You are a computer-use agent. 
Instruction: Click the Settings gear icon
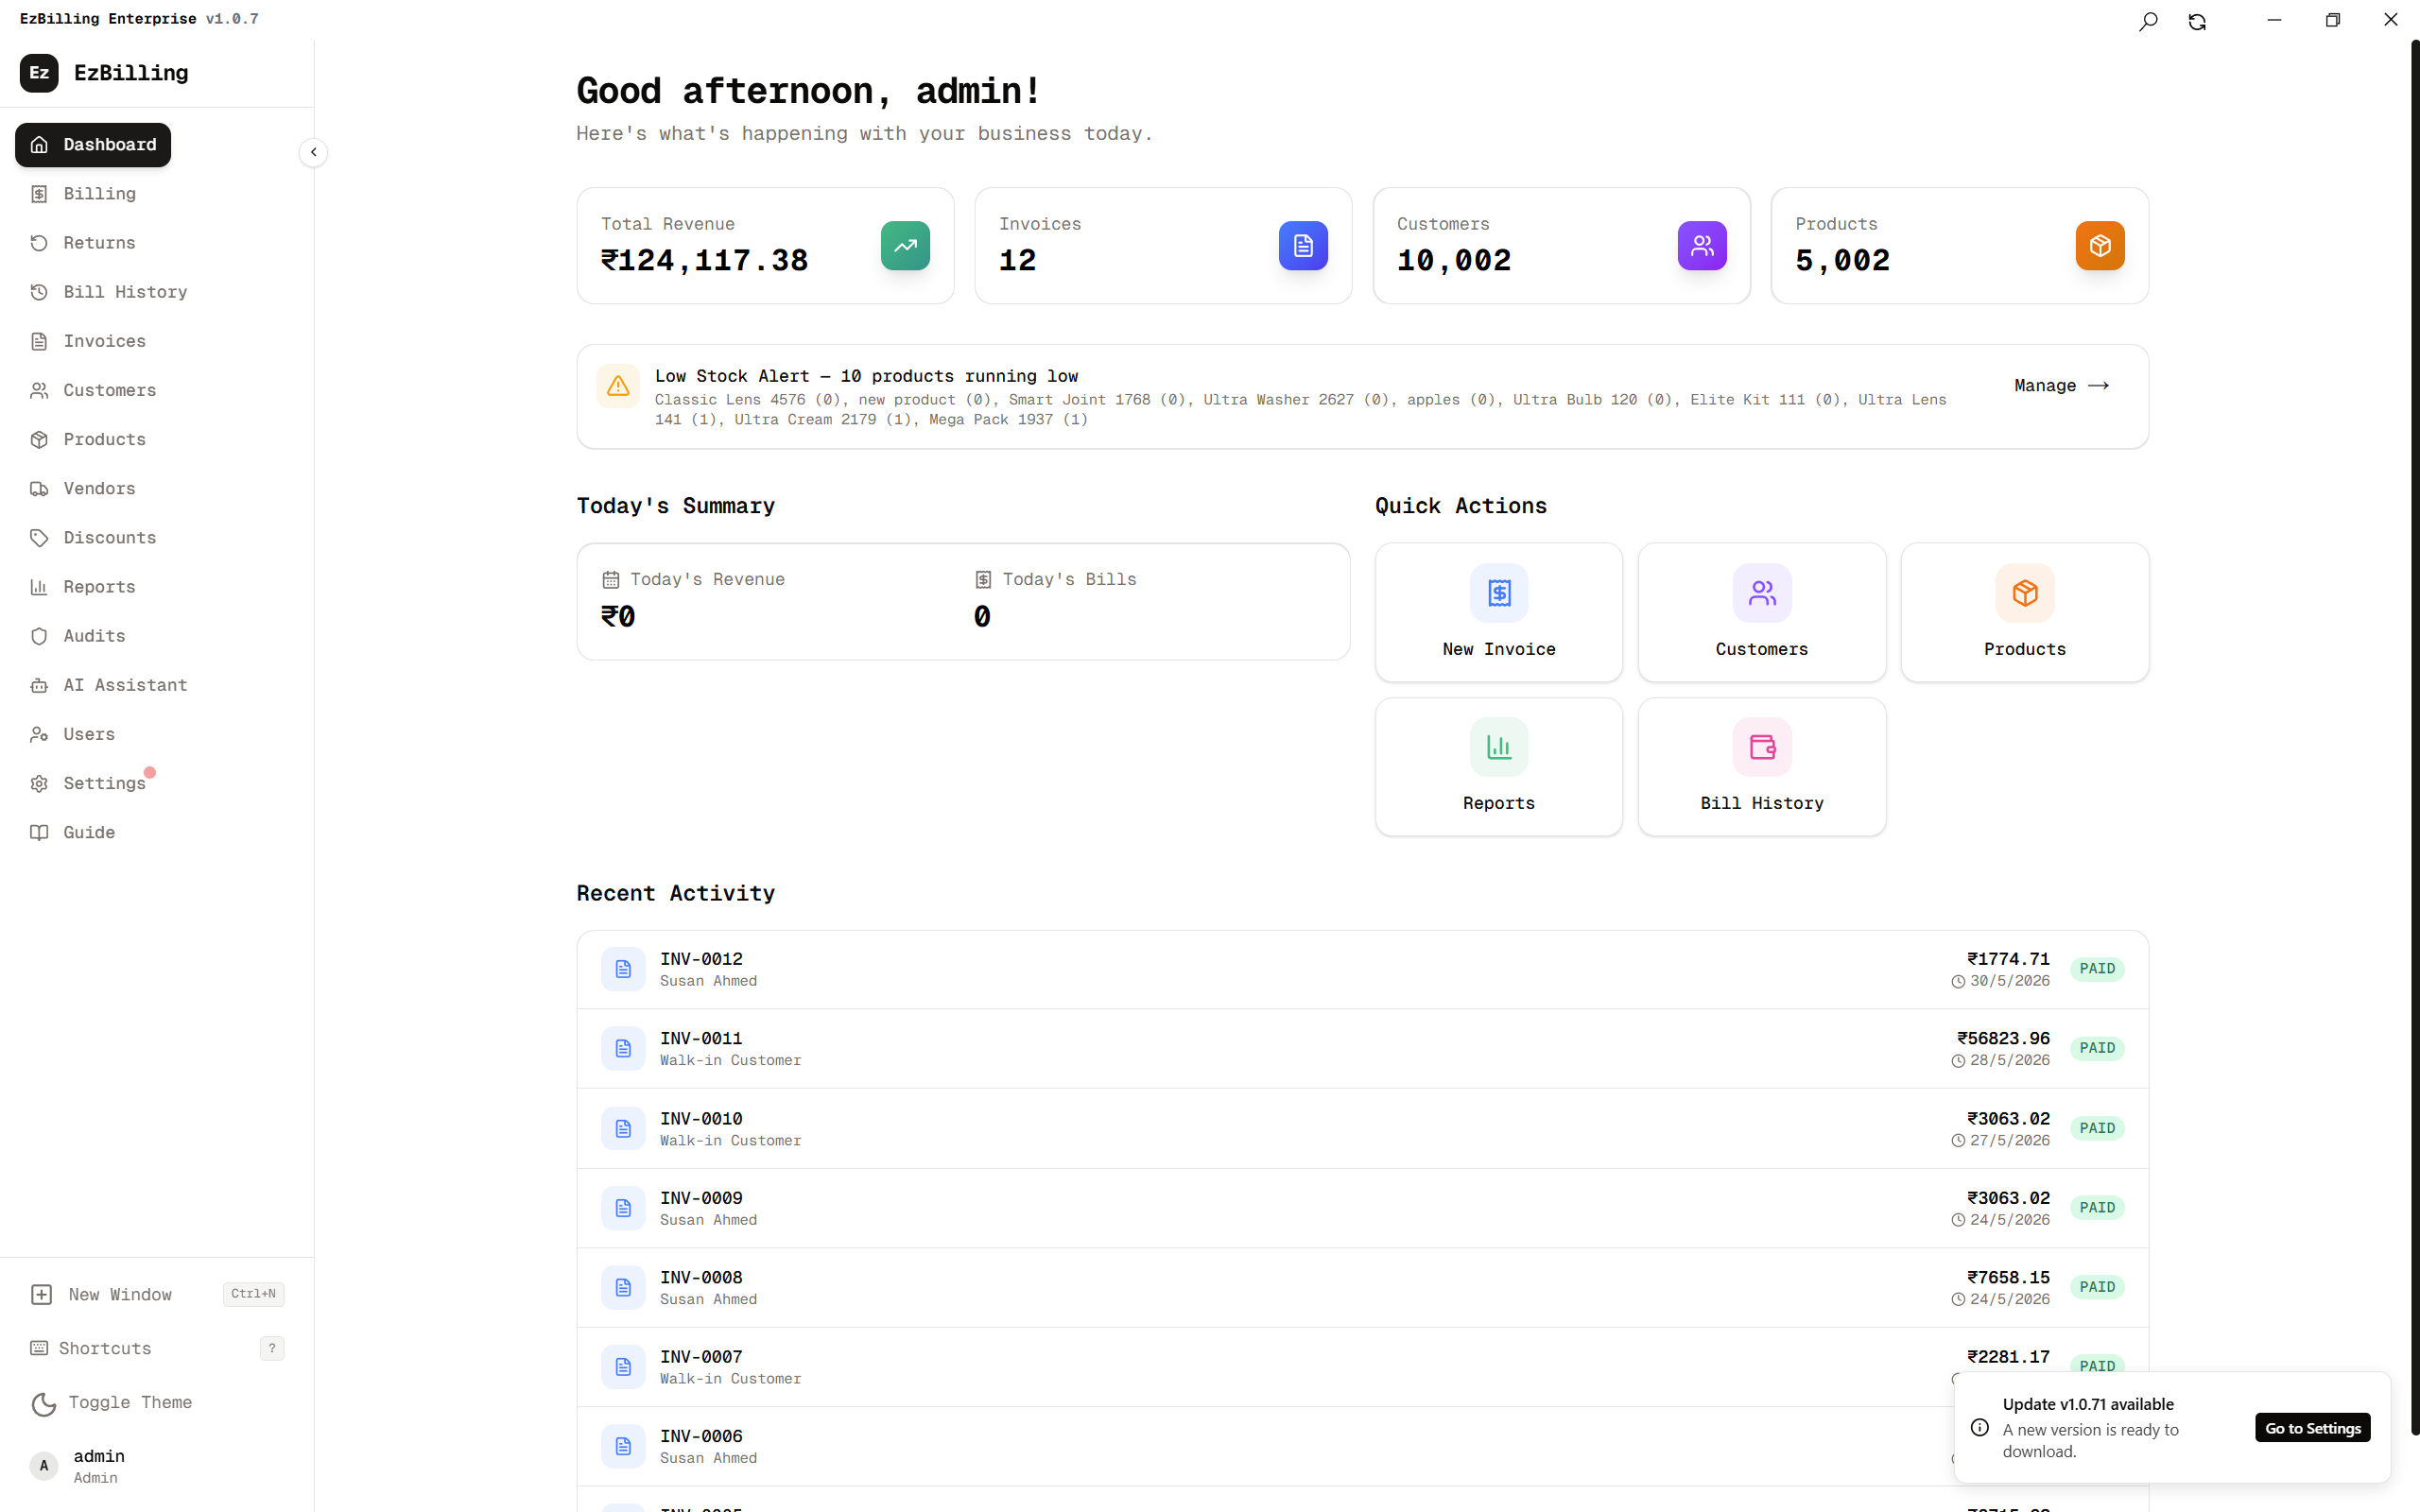39,783
